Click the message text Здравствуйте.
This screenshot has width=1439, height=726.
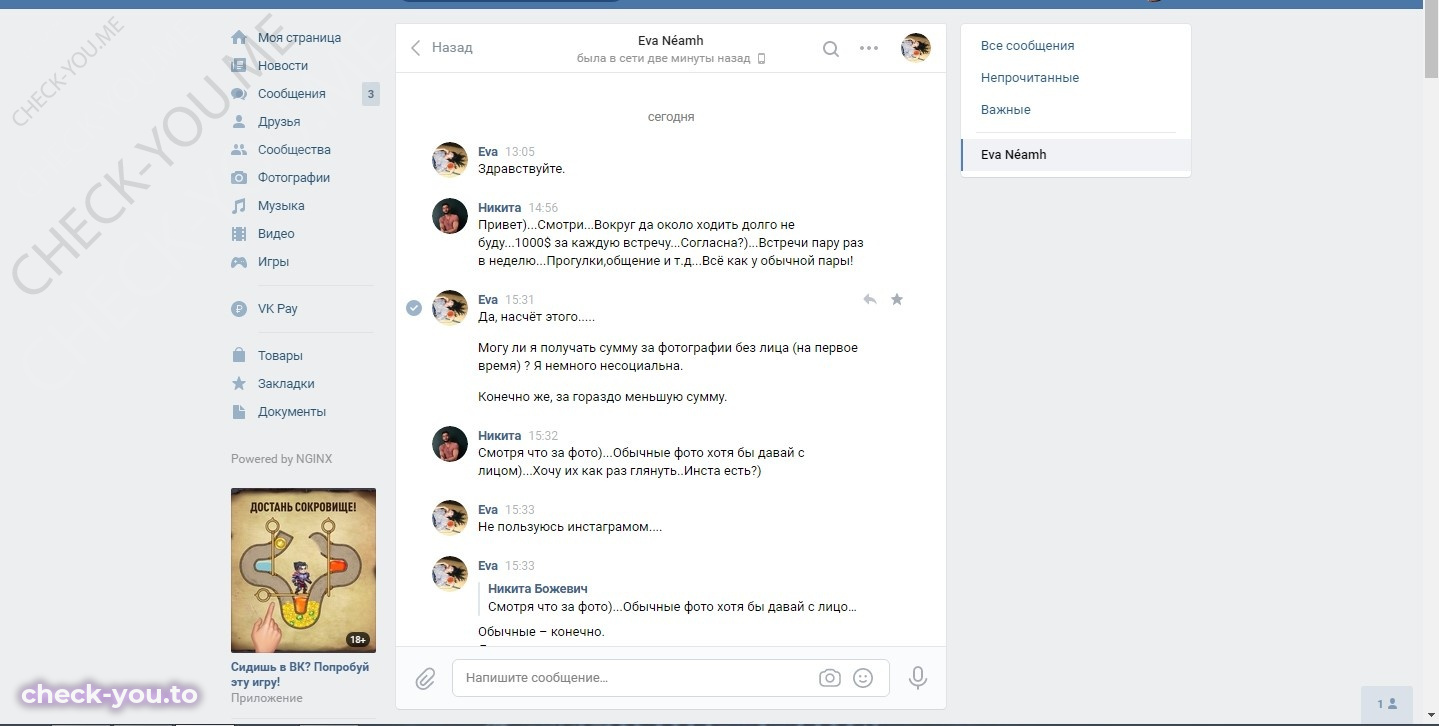click(521, 169)
